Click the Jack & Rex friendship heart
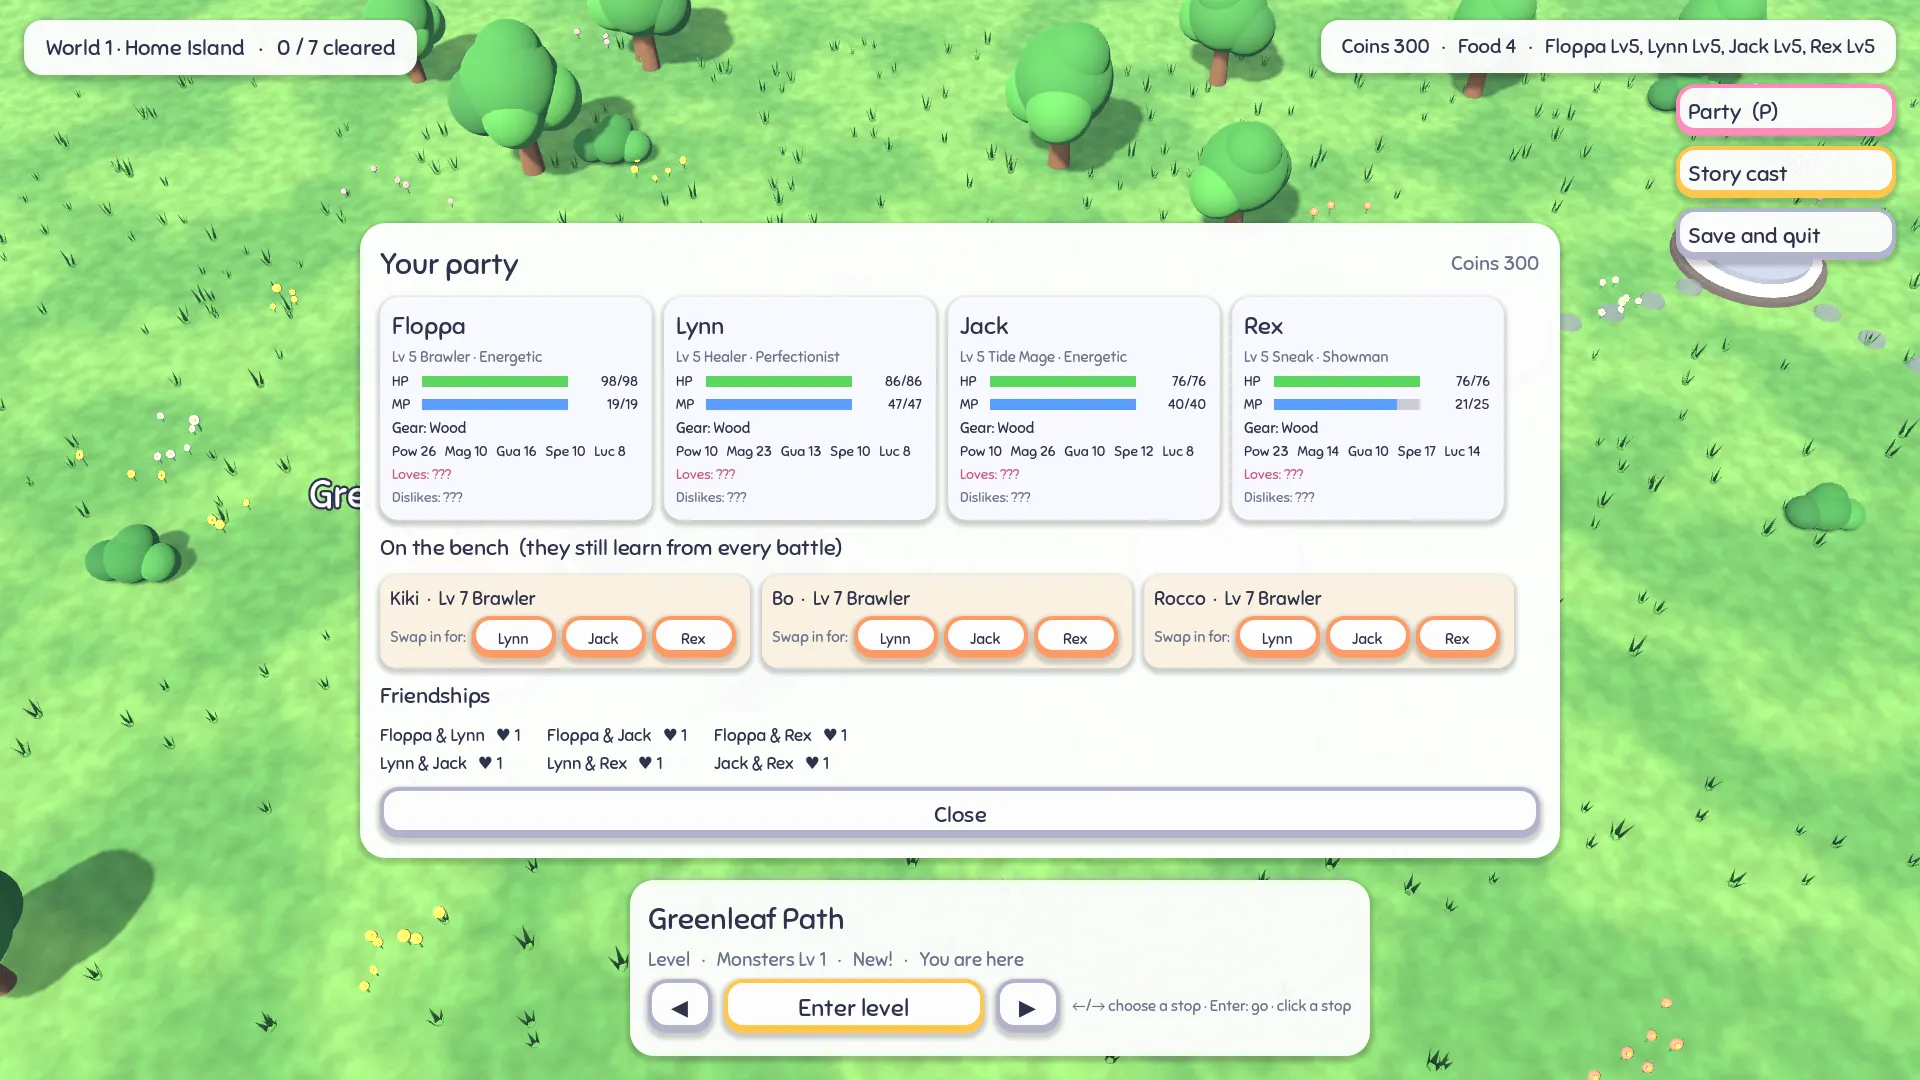The height and width of the screenshot is (1080, 1920). [812, 763]
